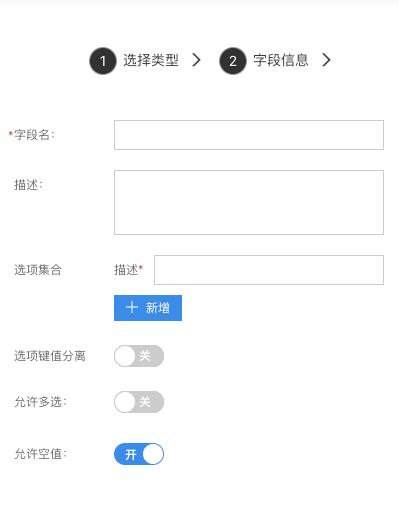
Task: Click the 选项键值分离 label text
Action: pyautogui.click(x=50, y=356)
